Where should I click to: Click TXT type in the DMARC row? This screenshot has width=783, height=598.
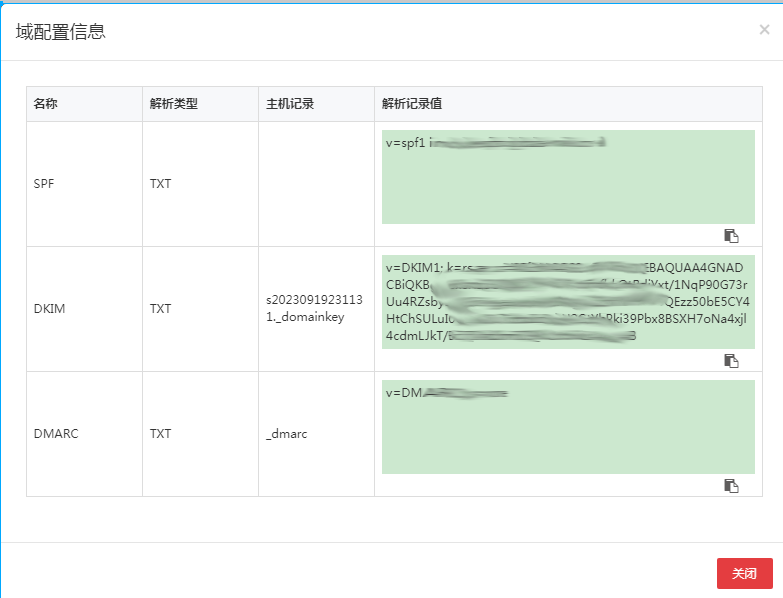click(x=160, y=434)
